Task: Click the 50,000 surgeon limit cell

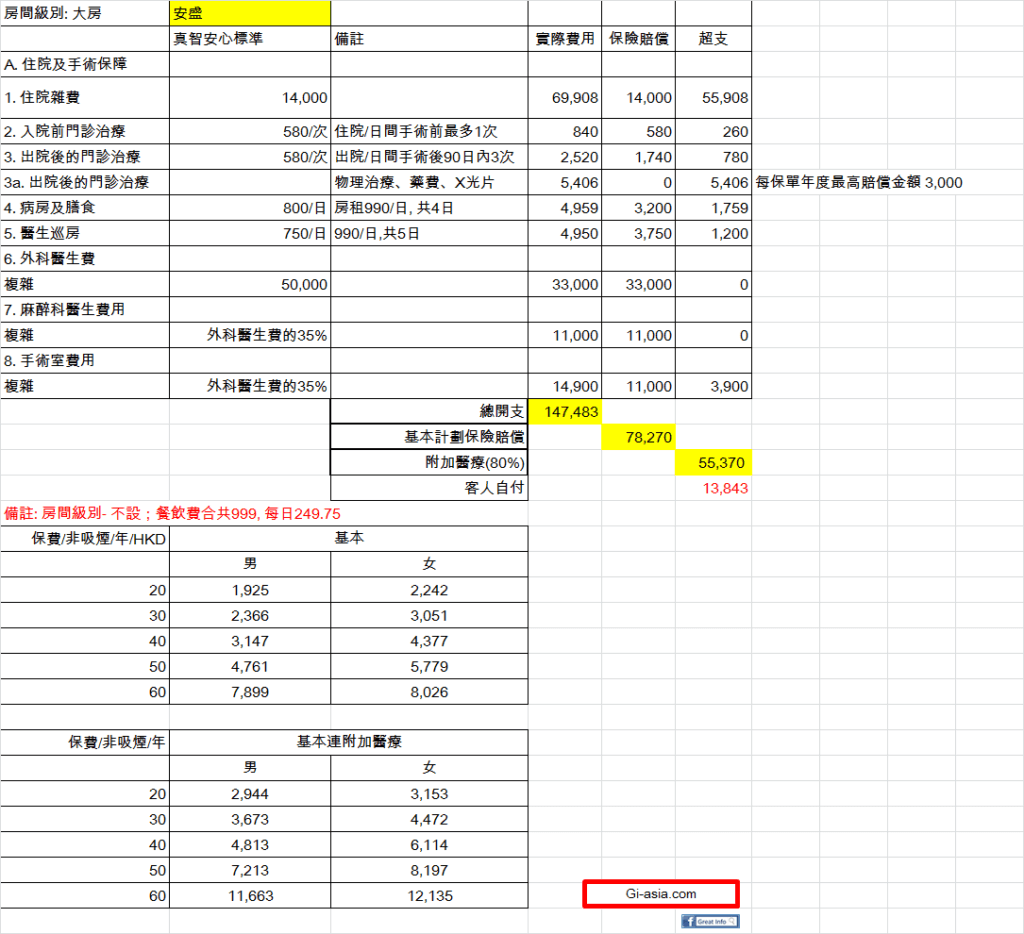Action: click(x=250, y=284)
